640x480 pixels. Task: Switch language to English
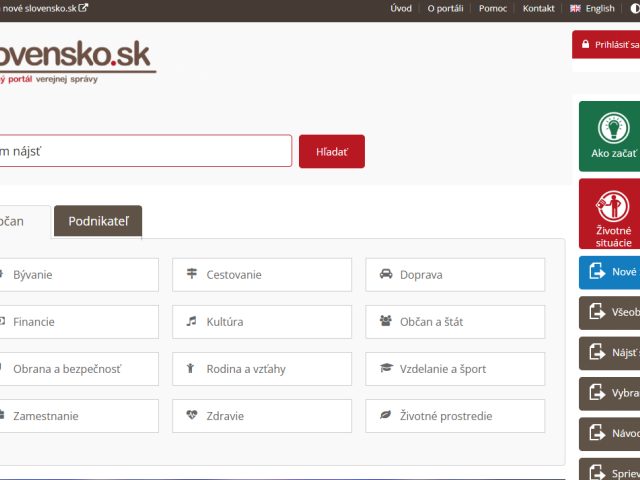point(592,9)
